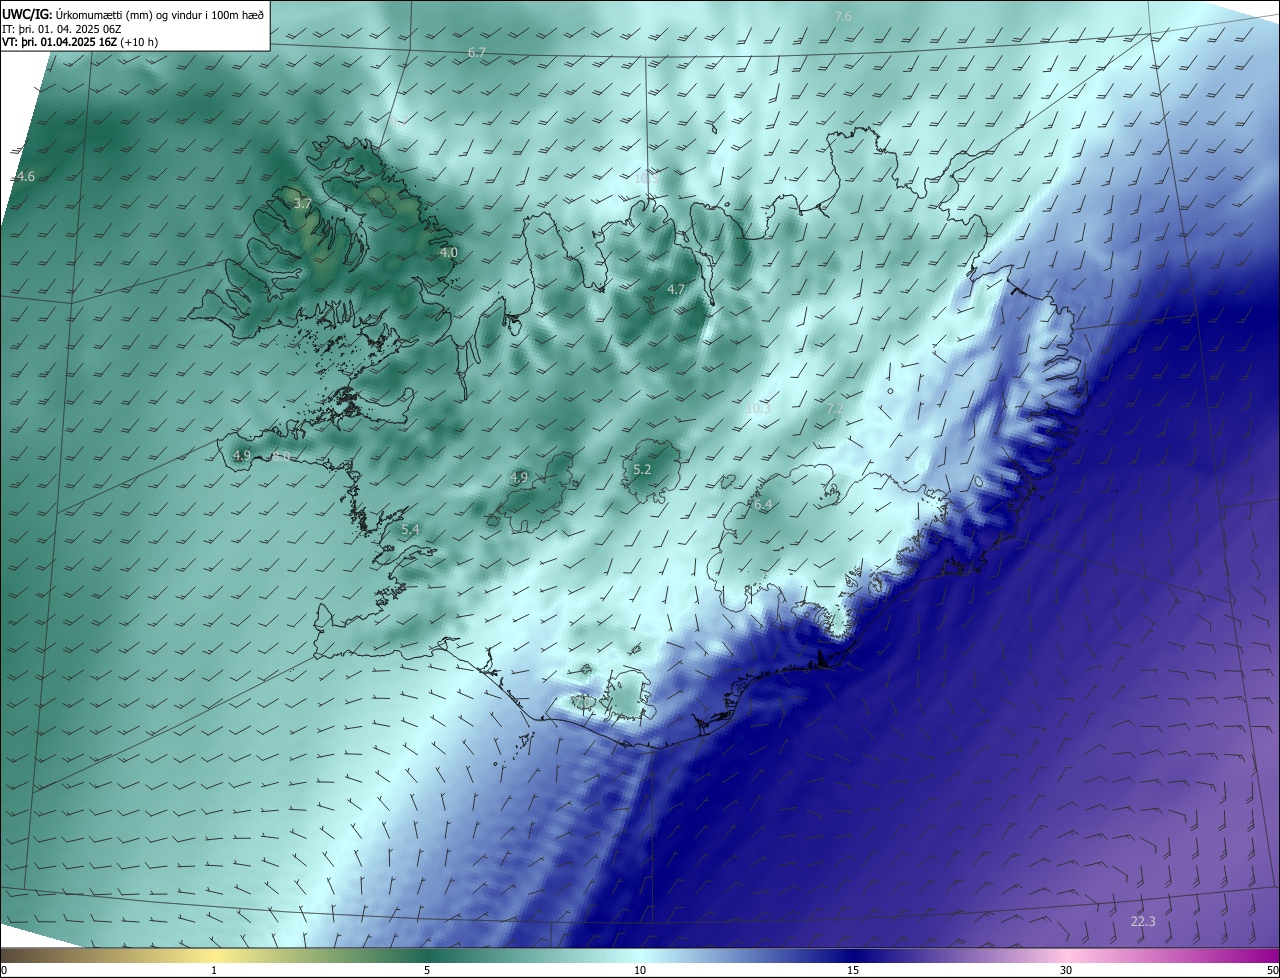Click the 5.2 value on the round glacier

tap(642, 469)
